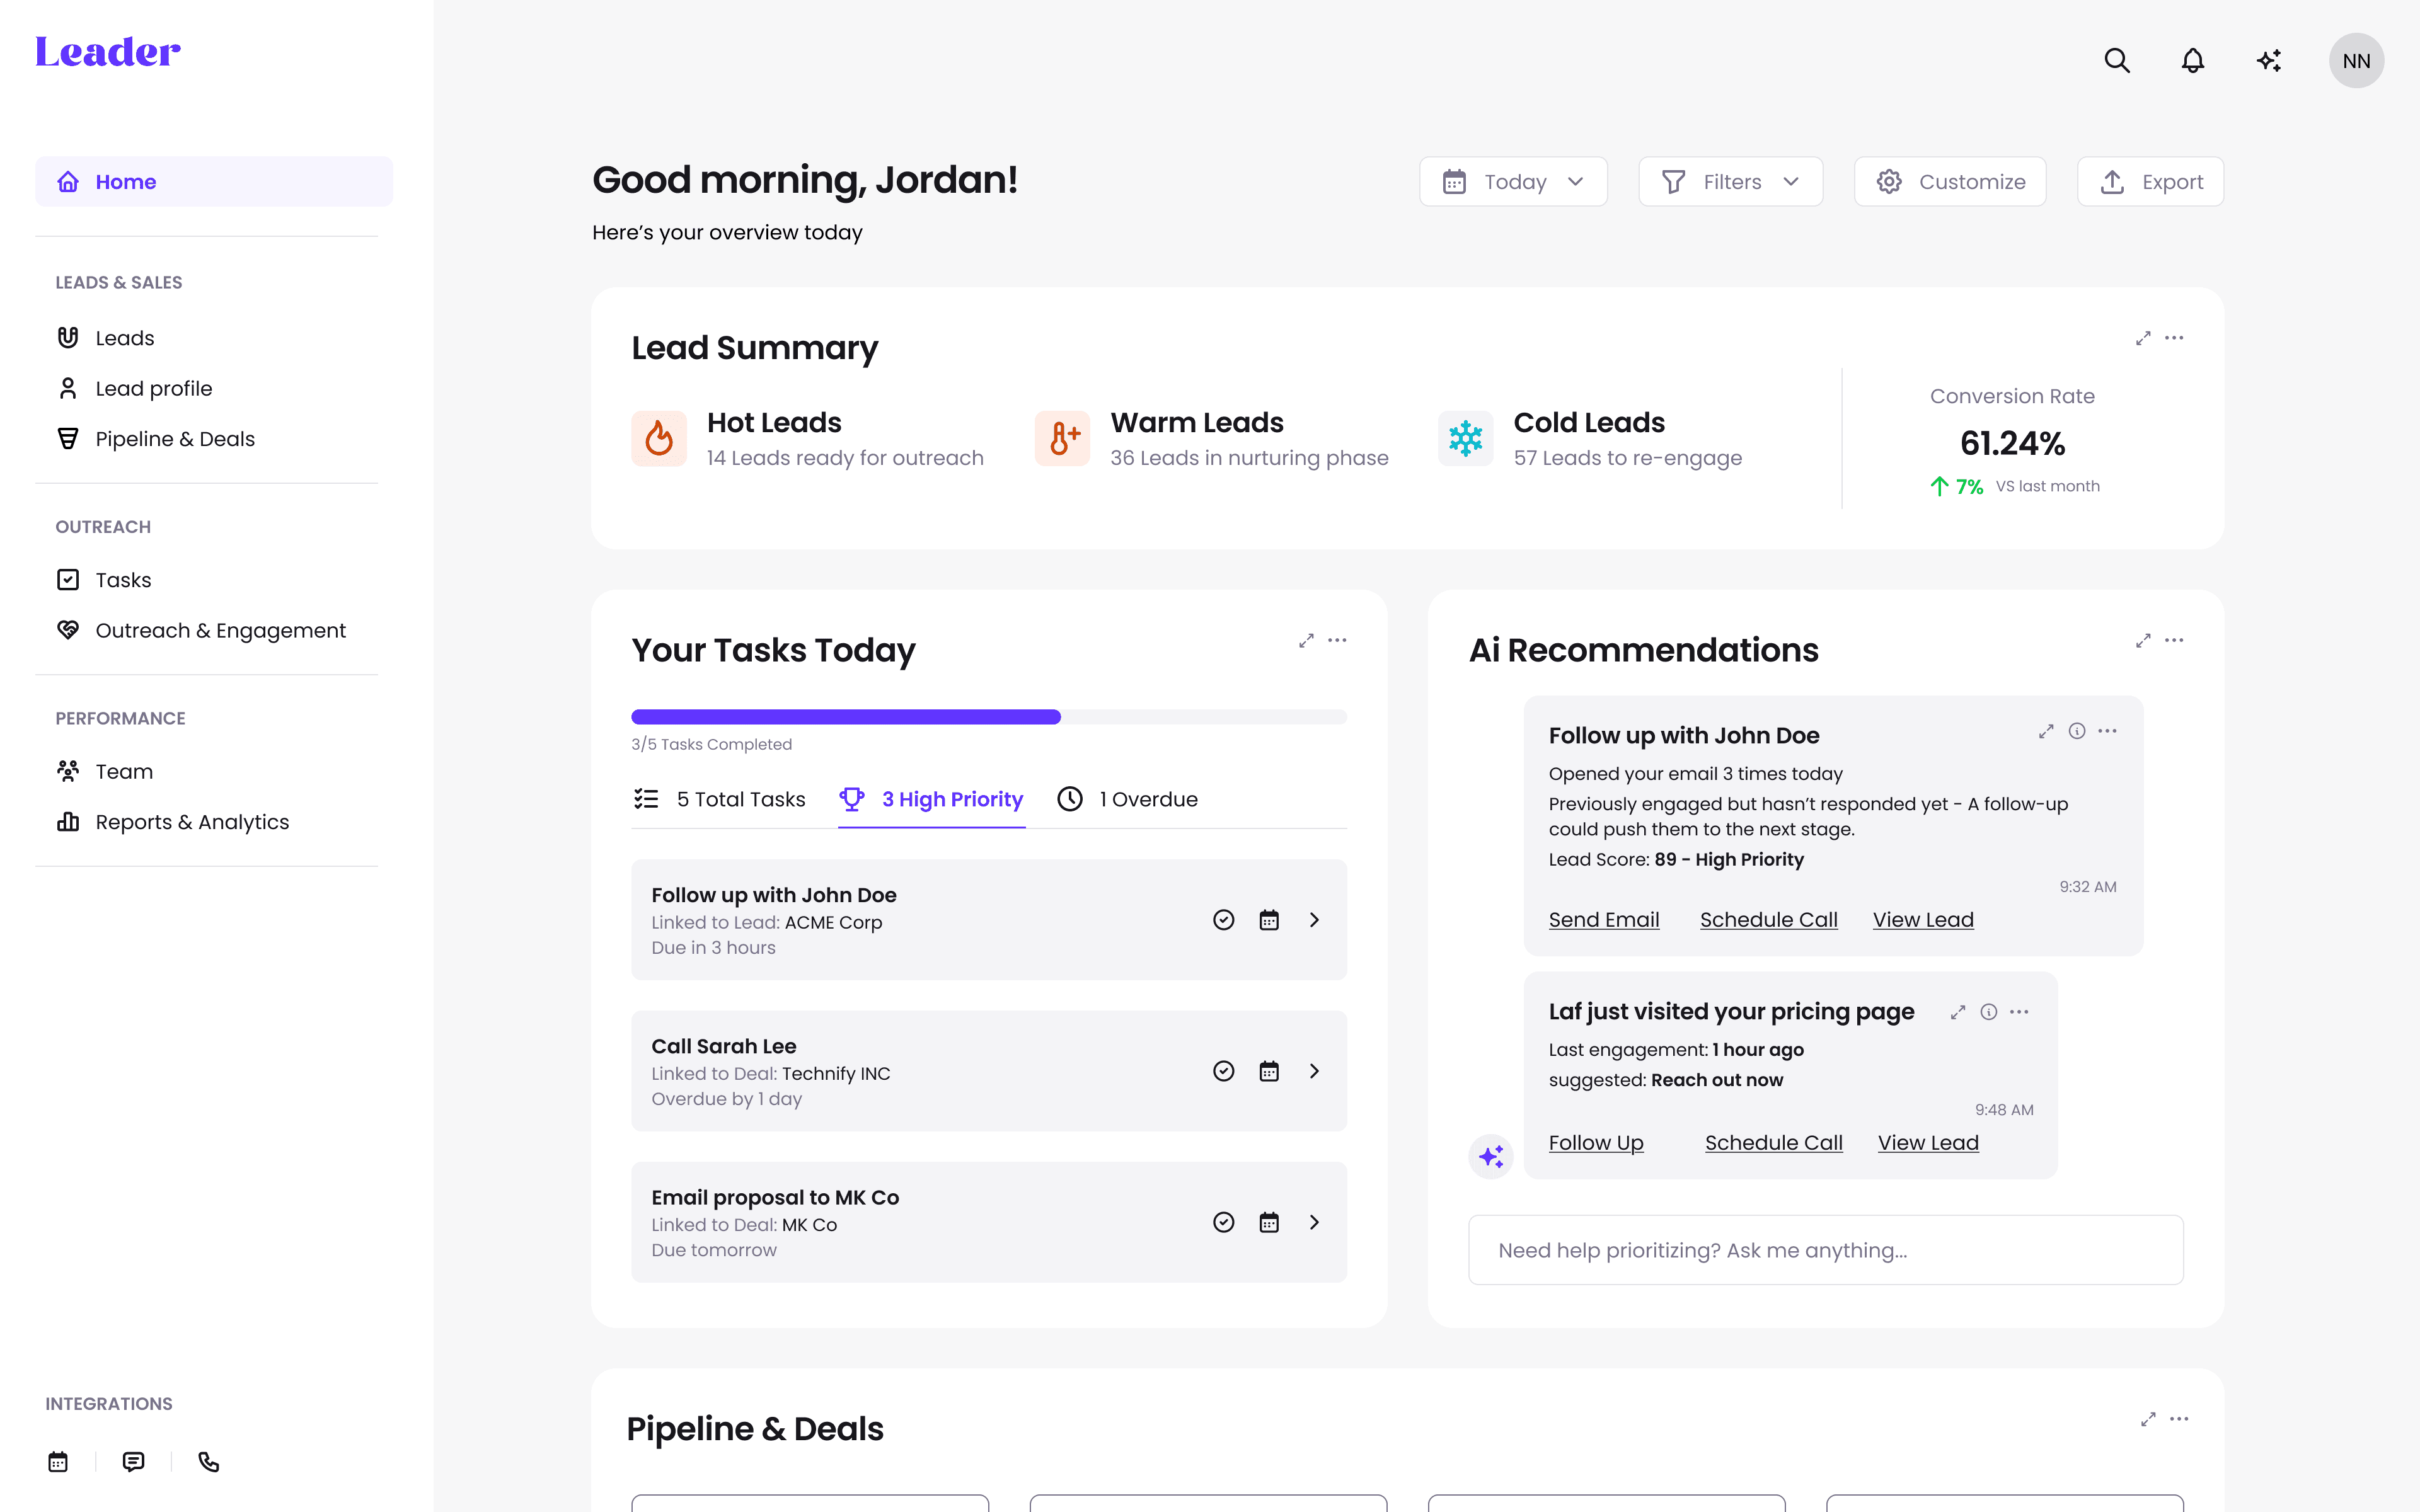Click the Export button
Viewport: 2420px width, 1512px height.
[x=2150, y=182]
